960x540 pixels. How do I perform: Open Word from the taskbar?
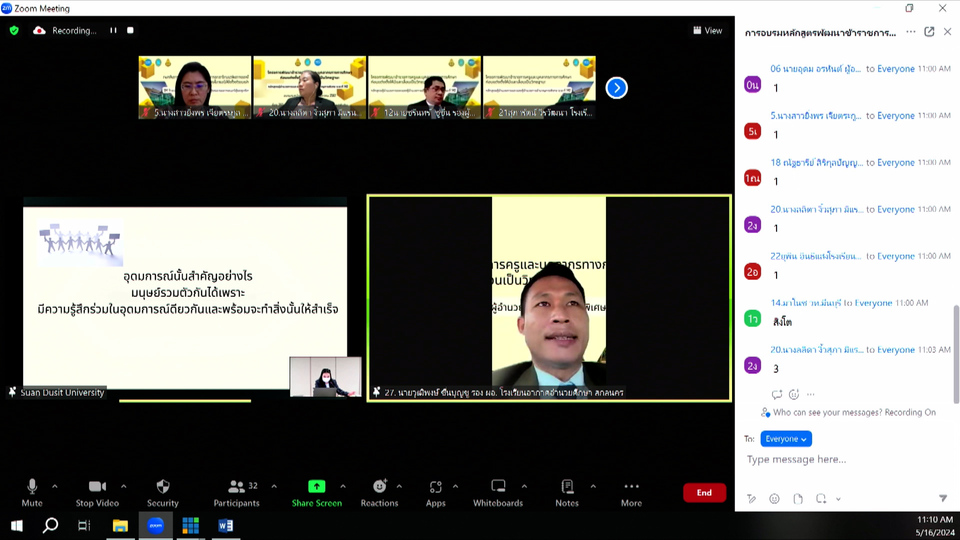[x=225, y=525]
